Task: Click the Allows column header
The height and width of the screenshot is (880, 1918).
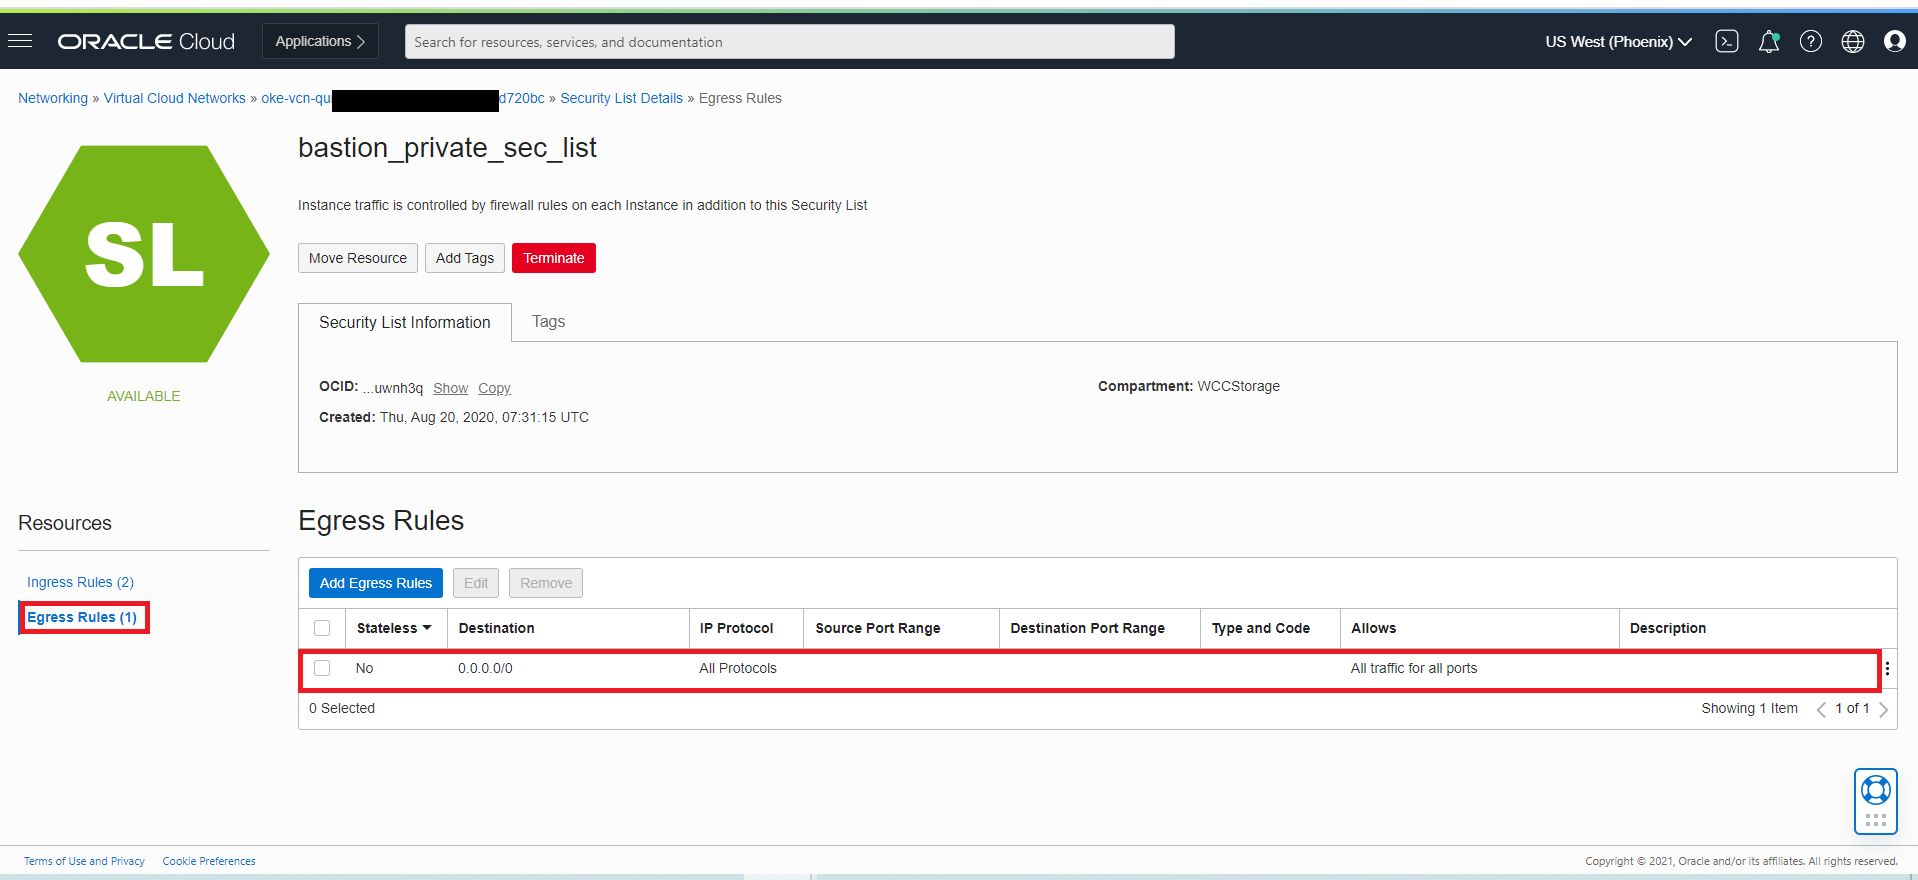Action: [1373, 628]
